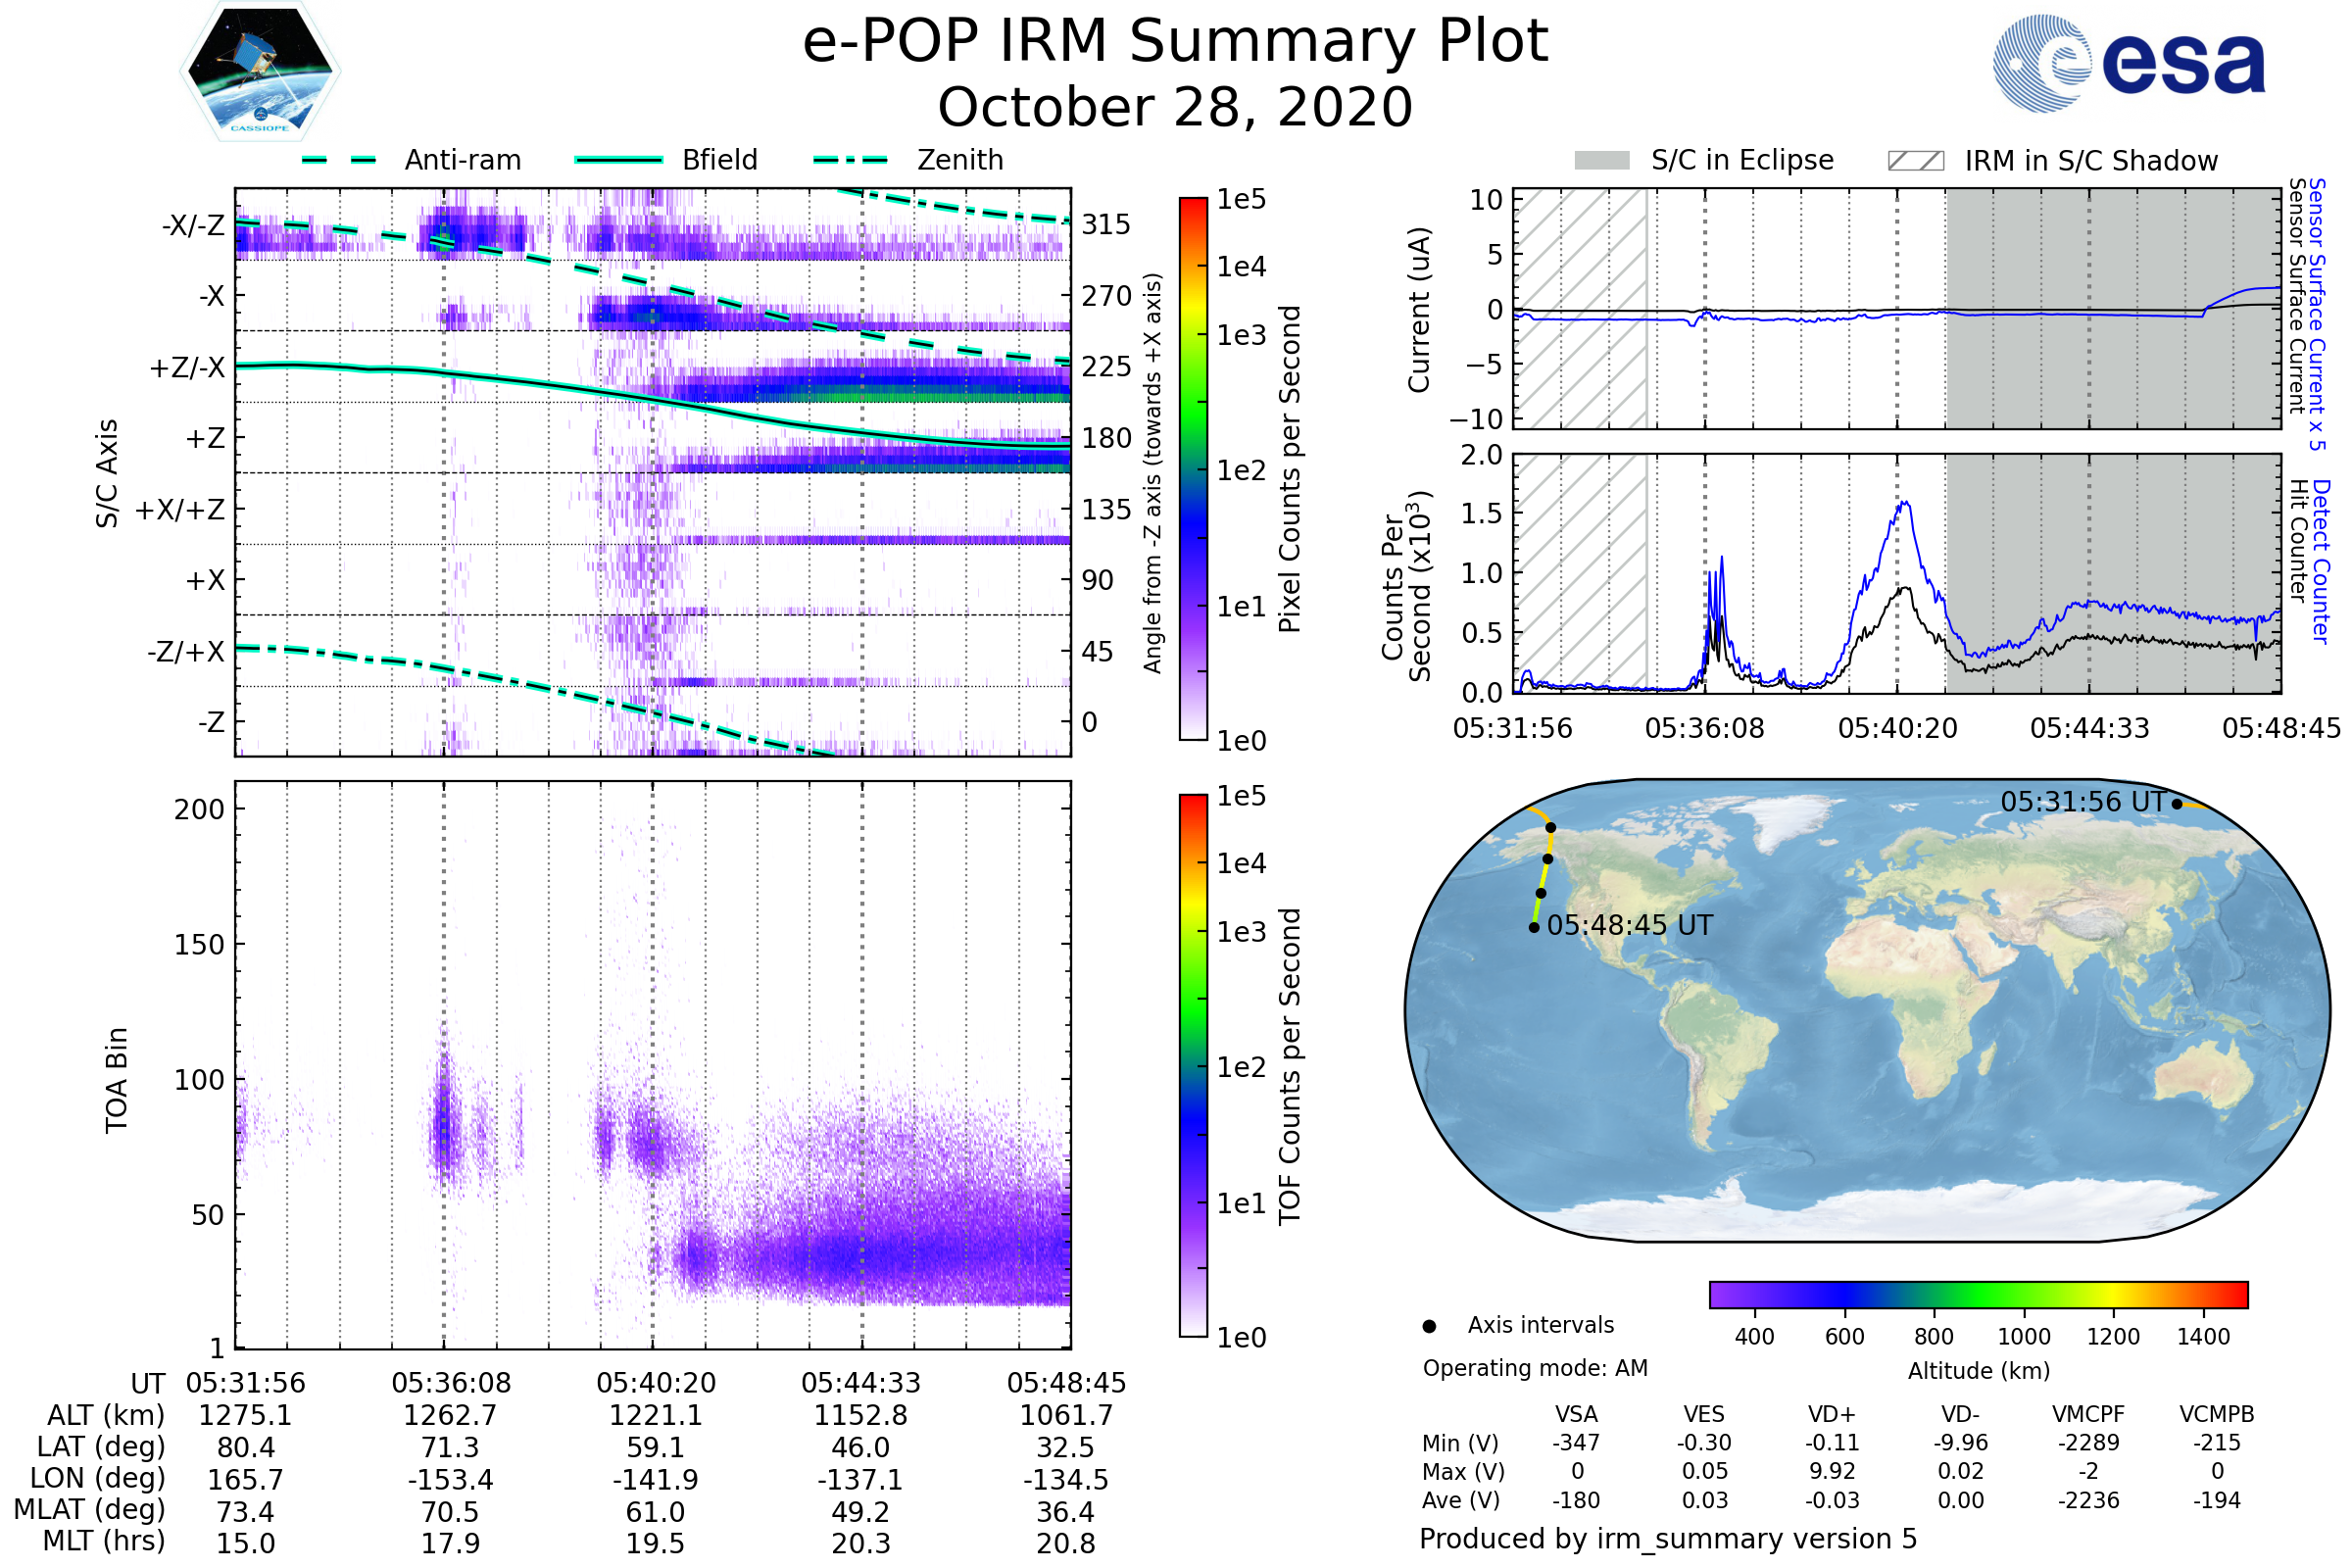
Task: Click the Bfield solid legend line
Action: (619, 160)
